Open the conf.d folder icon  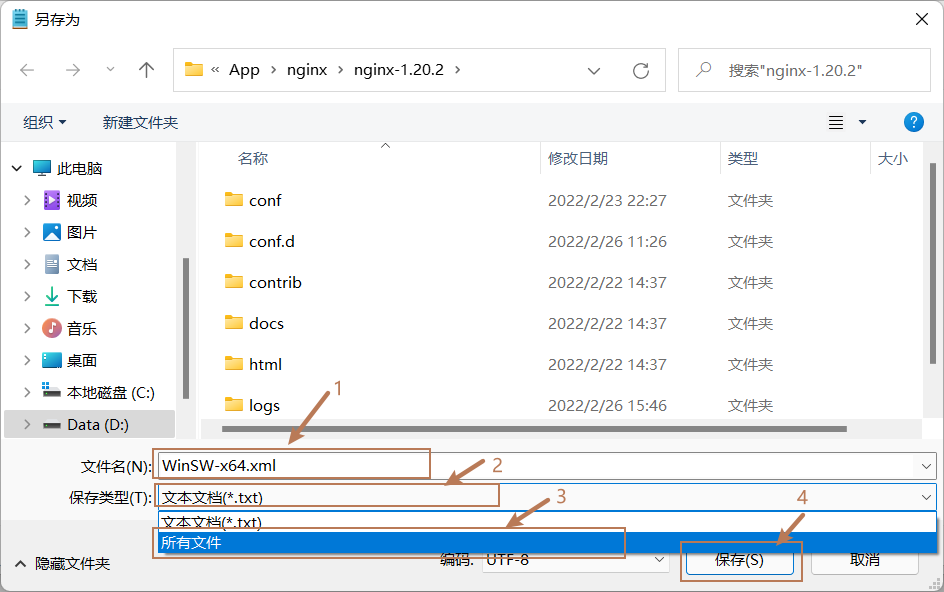(234, 241)
